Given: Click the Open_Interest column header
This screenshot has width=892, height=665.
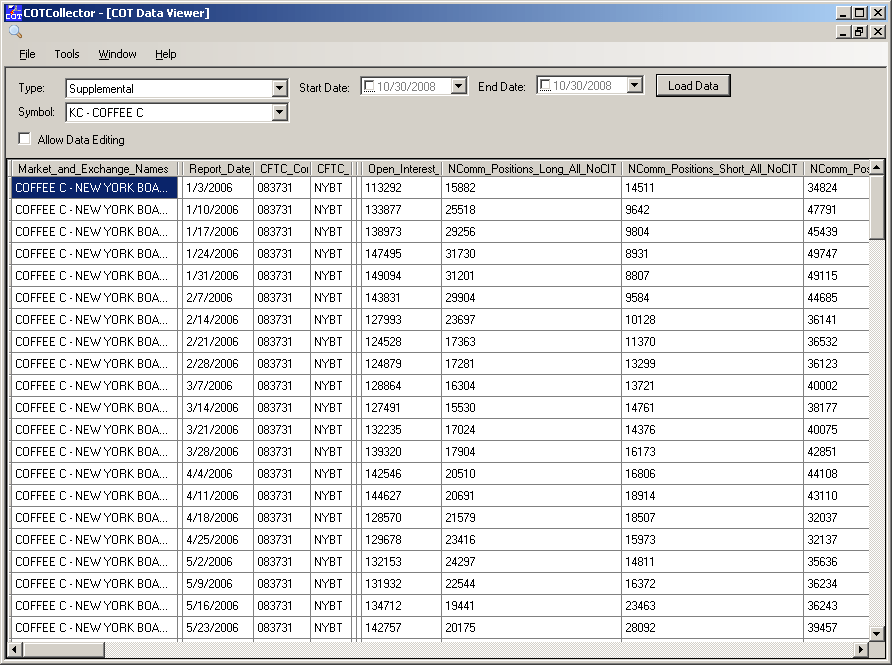Looking at the screenshot, I should (x=402, y=168).
